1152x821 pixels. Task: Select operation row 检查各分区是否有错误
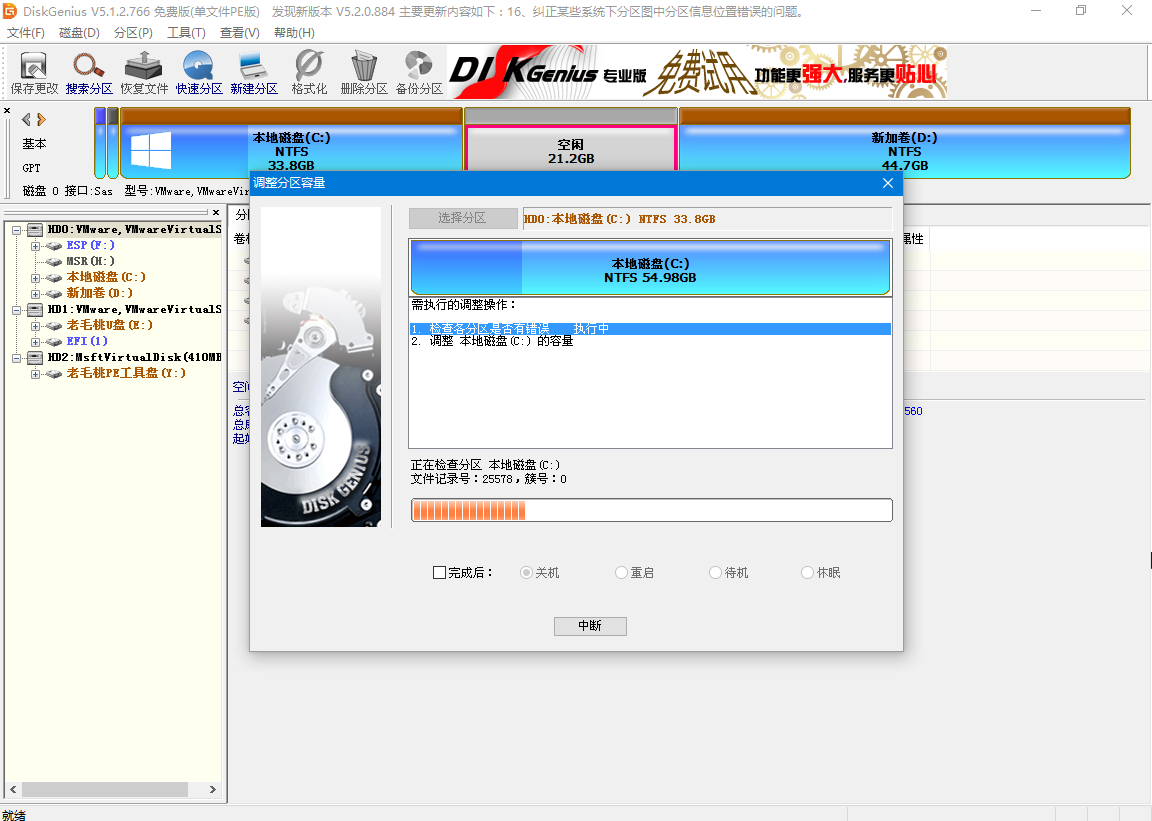pos(650,329)
